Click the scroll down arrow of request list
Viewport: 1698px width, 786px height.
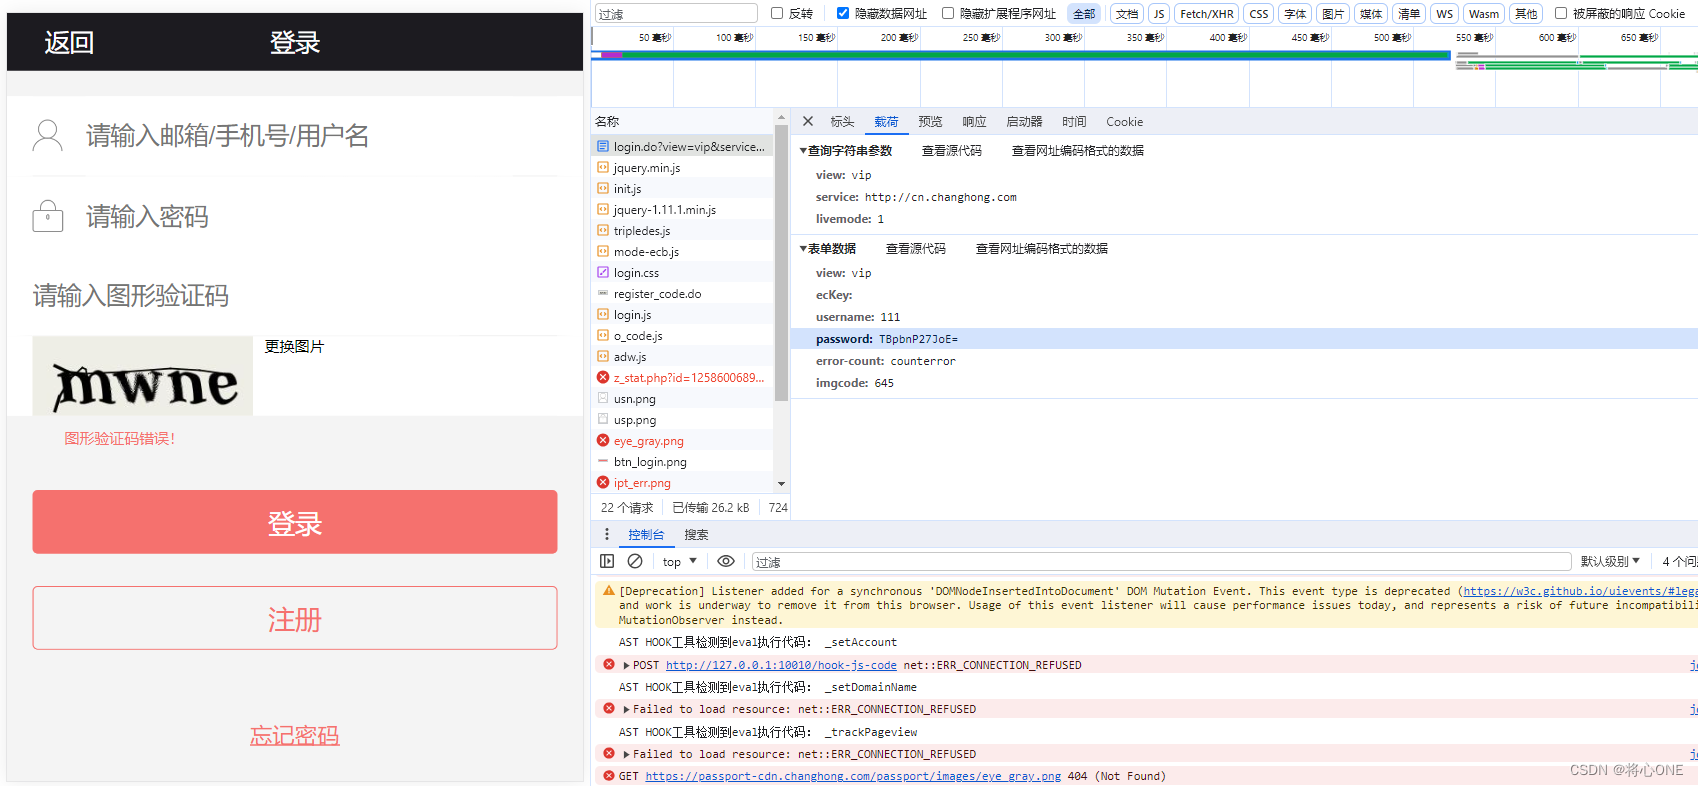pyautogui.click(x=781, y=483)
